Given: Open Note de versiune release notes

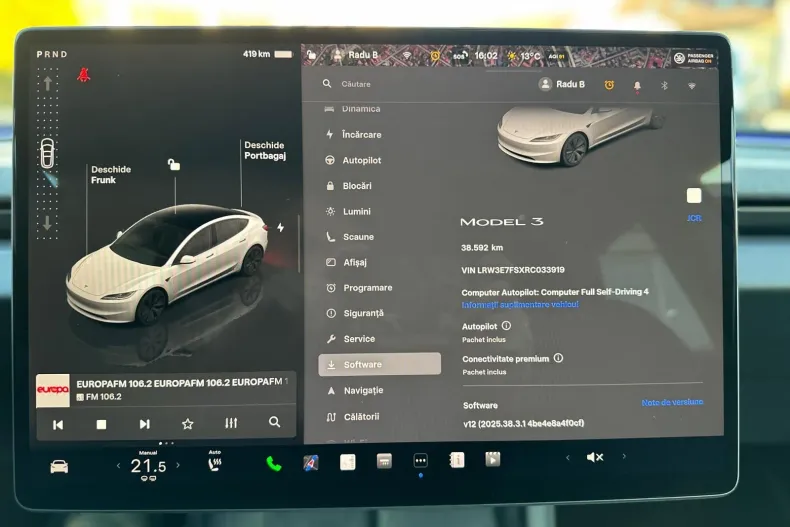Looking at the screenshot, I should (672, 402).
